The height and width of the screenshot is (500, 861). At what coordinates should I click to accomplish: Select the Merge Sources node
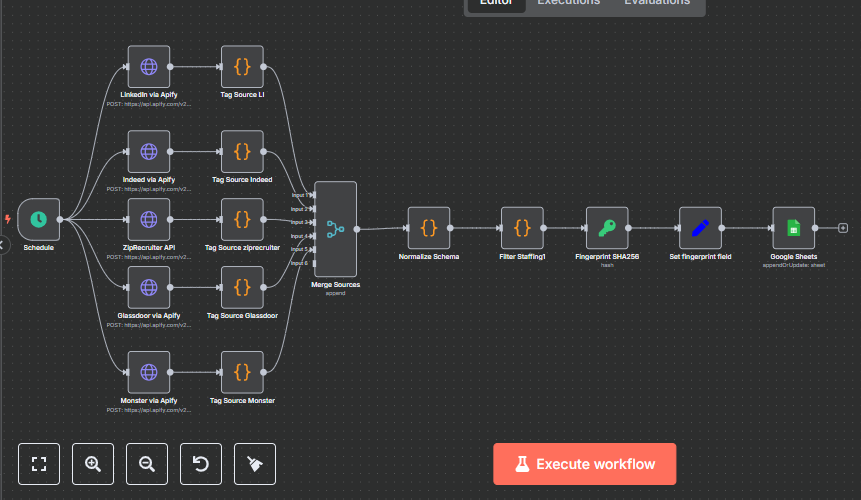[336, 229]
